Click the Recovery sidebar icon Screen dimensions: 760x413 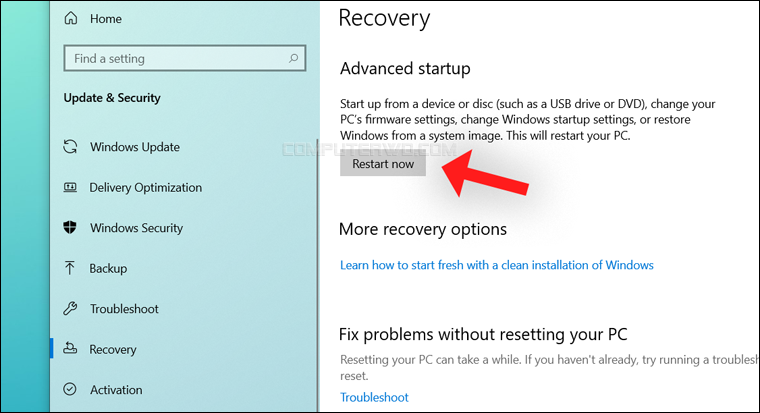pos(70,348)
